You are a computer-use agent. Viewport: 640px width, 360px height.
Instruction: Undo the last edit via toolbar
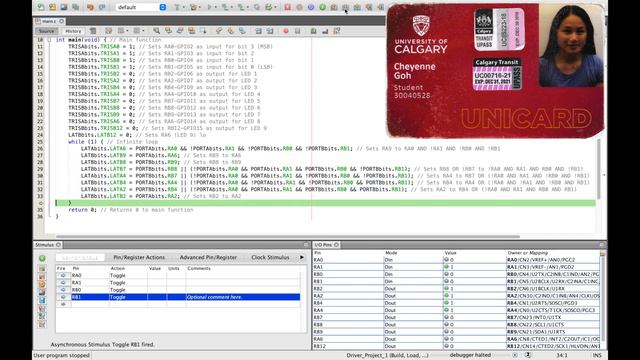[90, 7]
